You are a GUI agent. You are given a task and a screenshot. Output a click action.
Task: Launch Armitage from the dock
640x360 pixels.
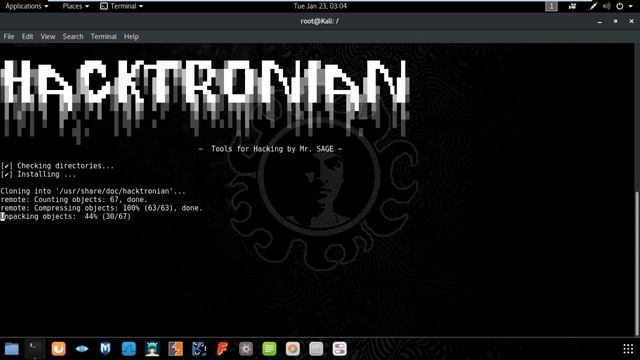point(152,349)
